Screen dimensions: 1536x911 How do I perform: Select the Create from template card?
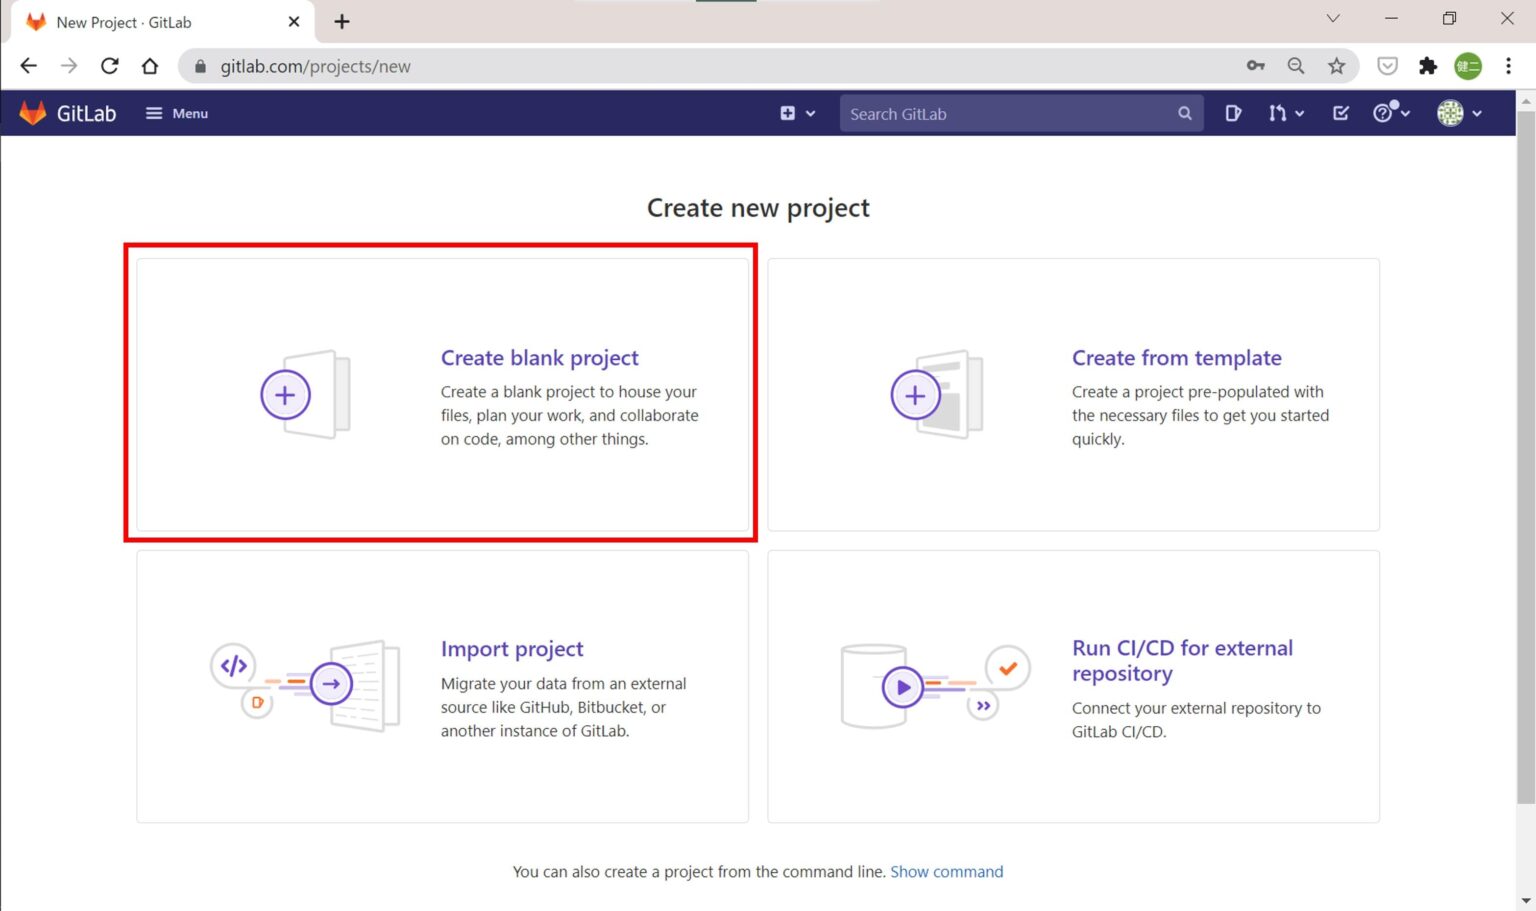click(1073, 395)
